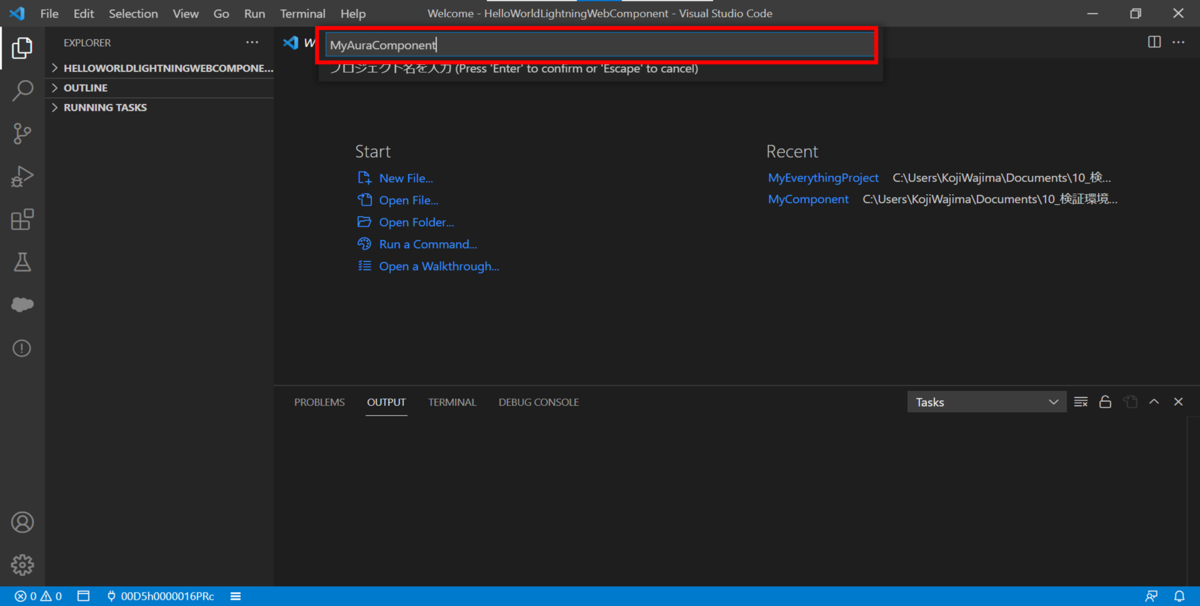Screen dimensions: 1200x606
Task: Clear the output panel
Action: point(1081,402)
